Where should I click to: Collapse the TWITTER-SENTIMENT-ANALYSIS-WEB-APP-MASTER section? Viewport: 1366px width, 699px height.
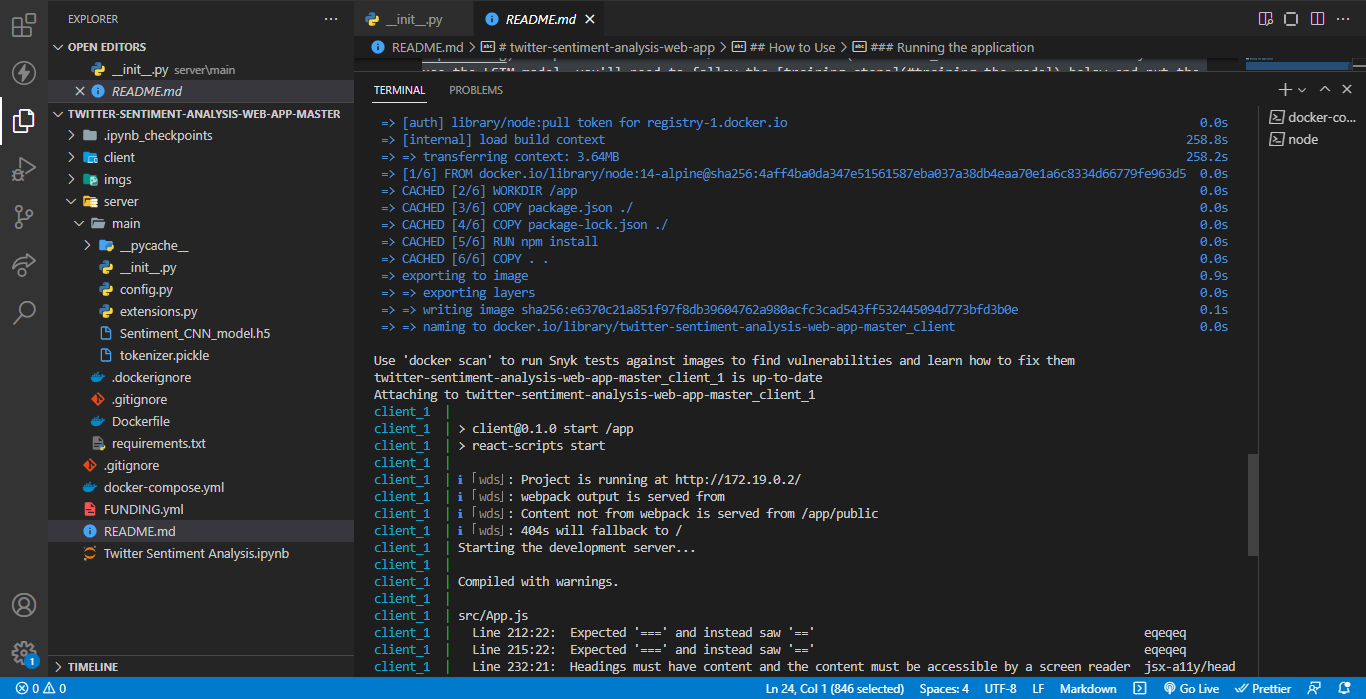click(200, 113)
